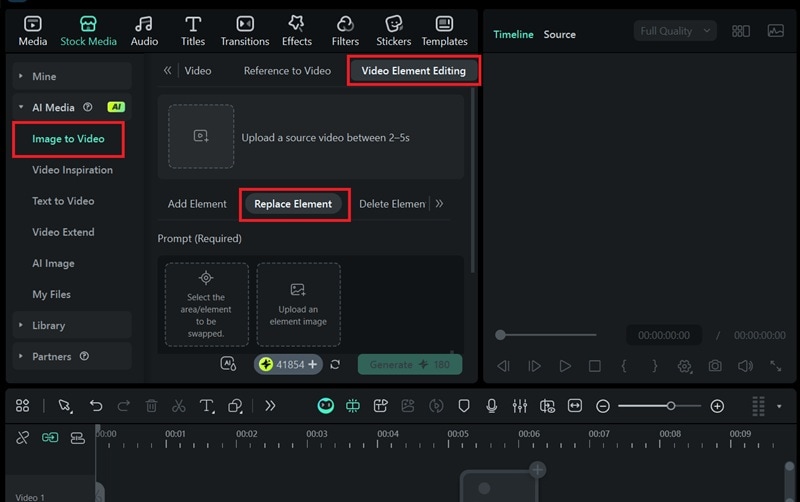800x502 pixels.
Task: Show more element options chevron
Action: click(439, 204)
